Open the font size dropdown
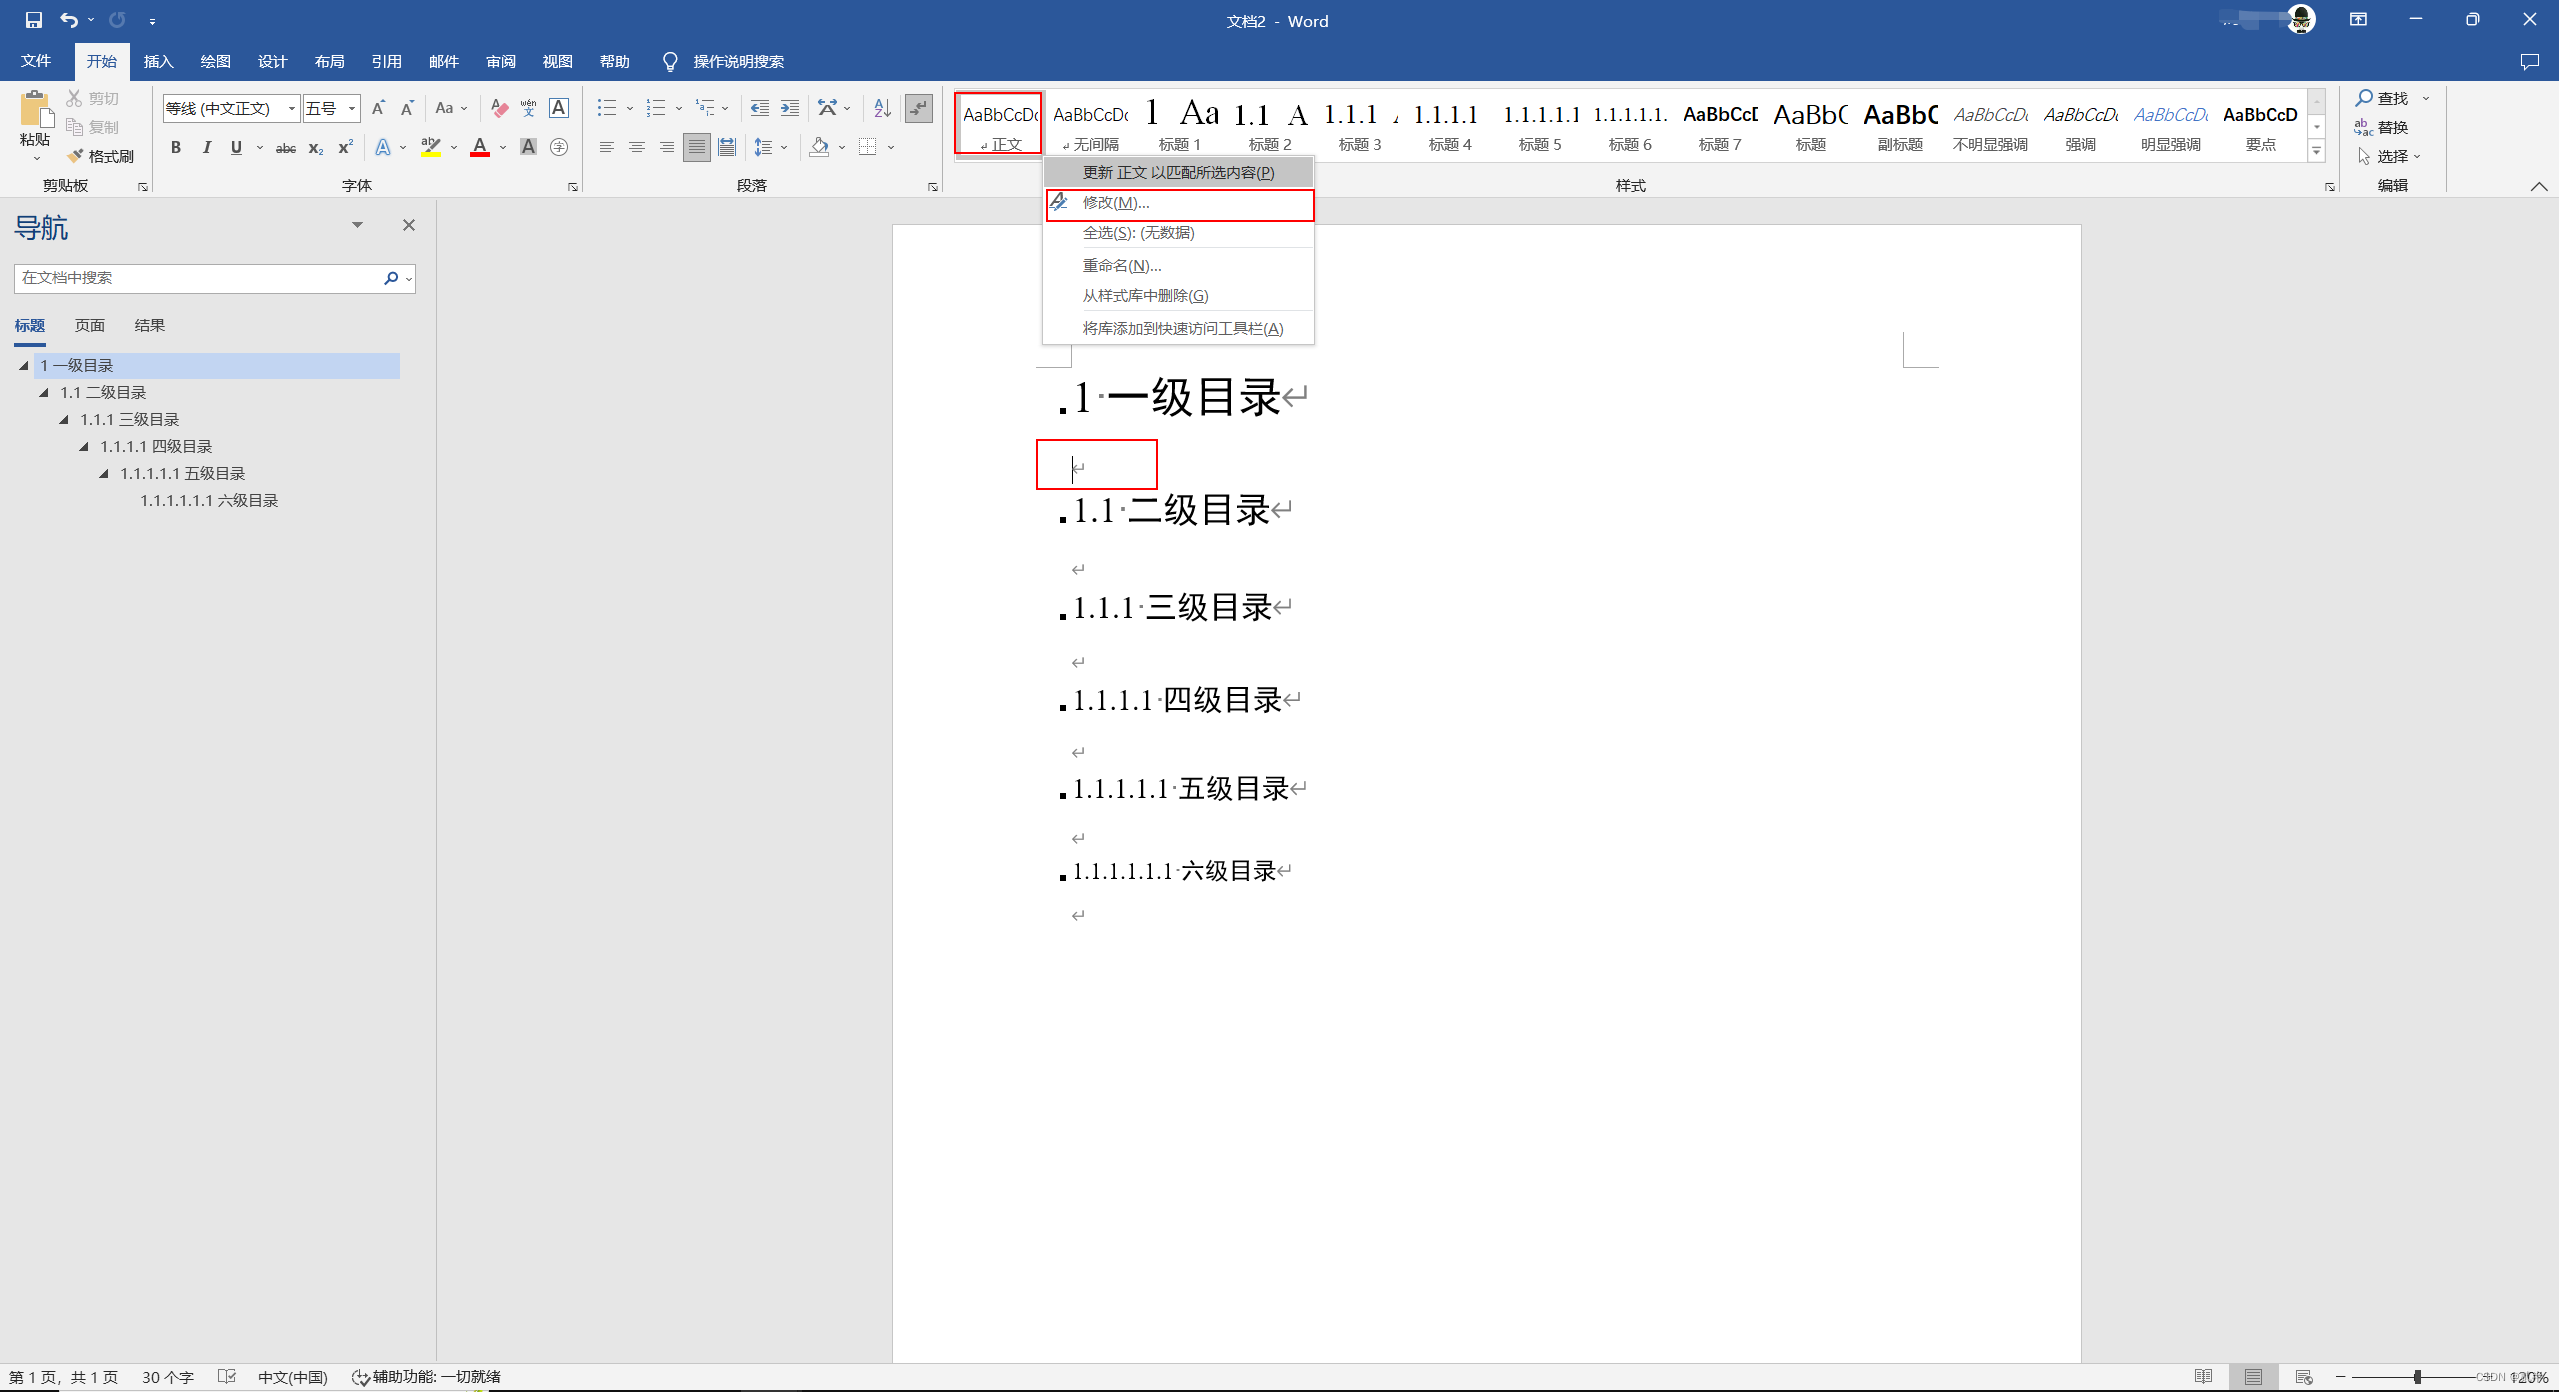 tap(352, 108)
